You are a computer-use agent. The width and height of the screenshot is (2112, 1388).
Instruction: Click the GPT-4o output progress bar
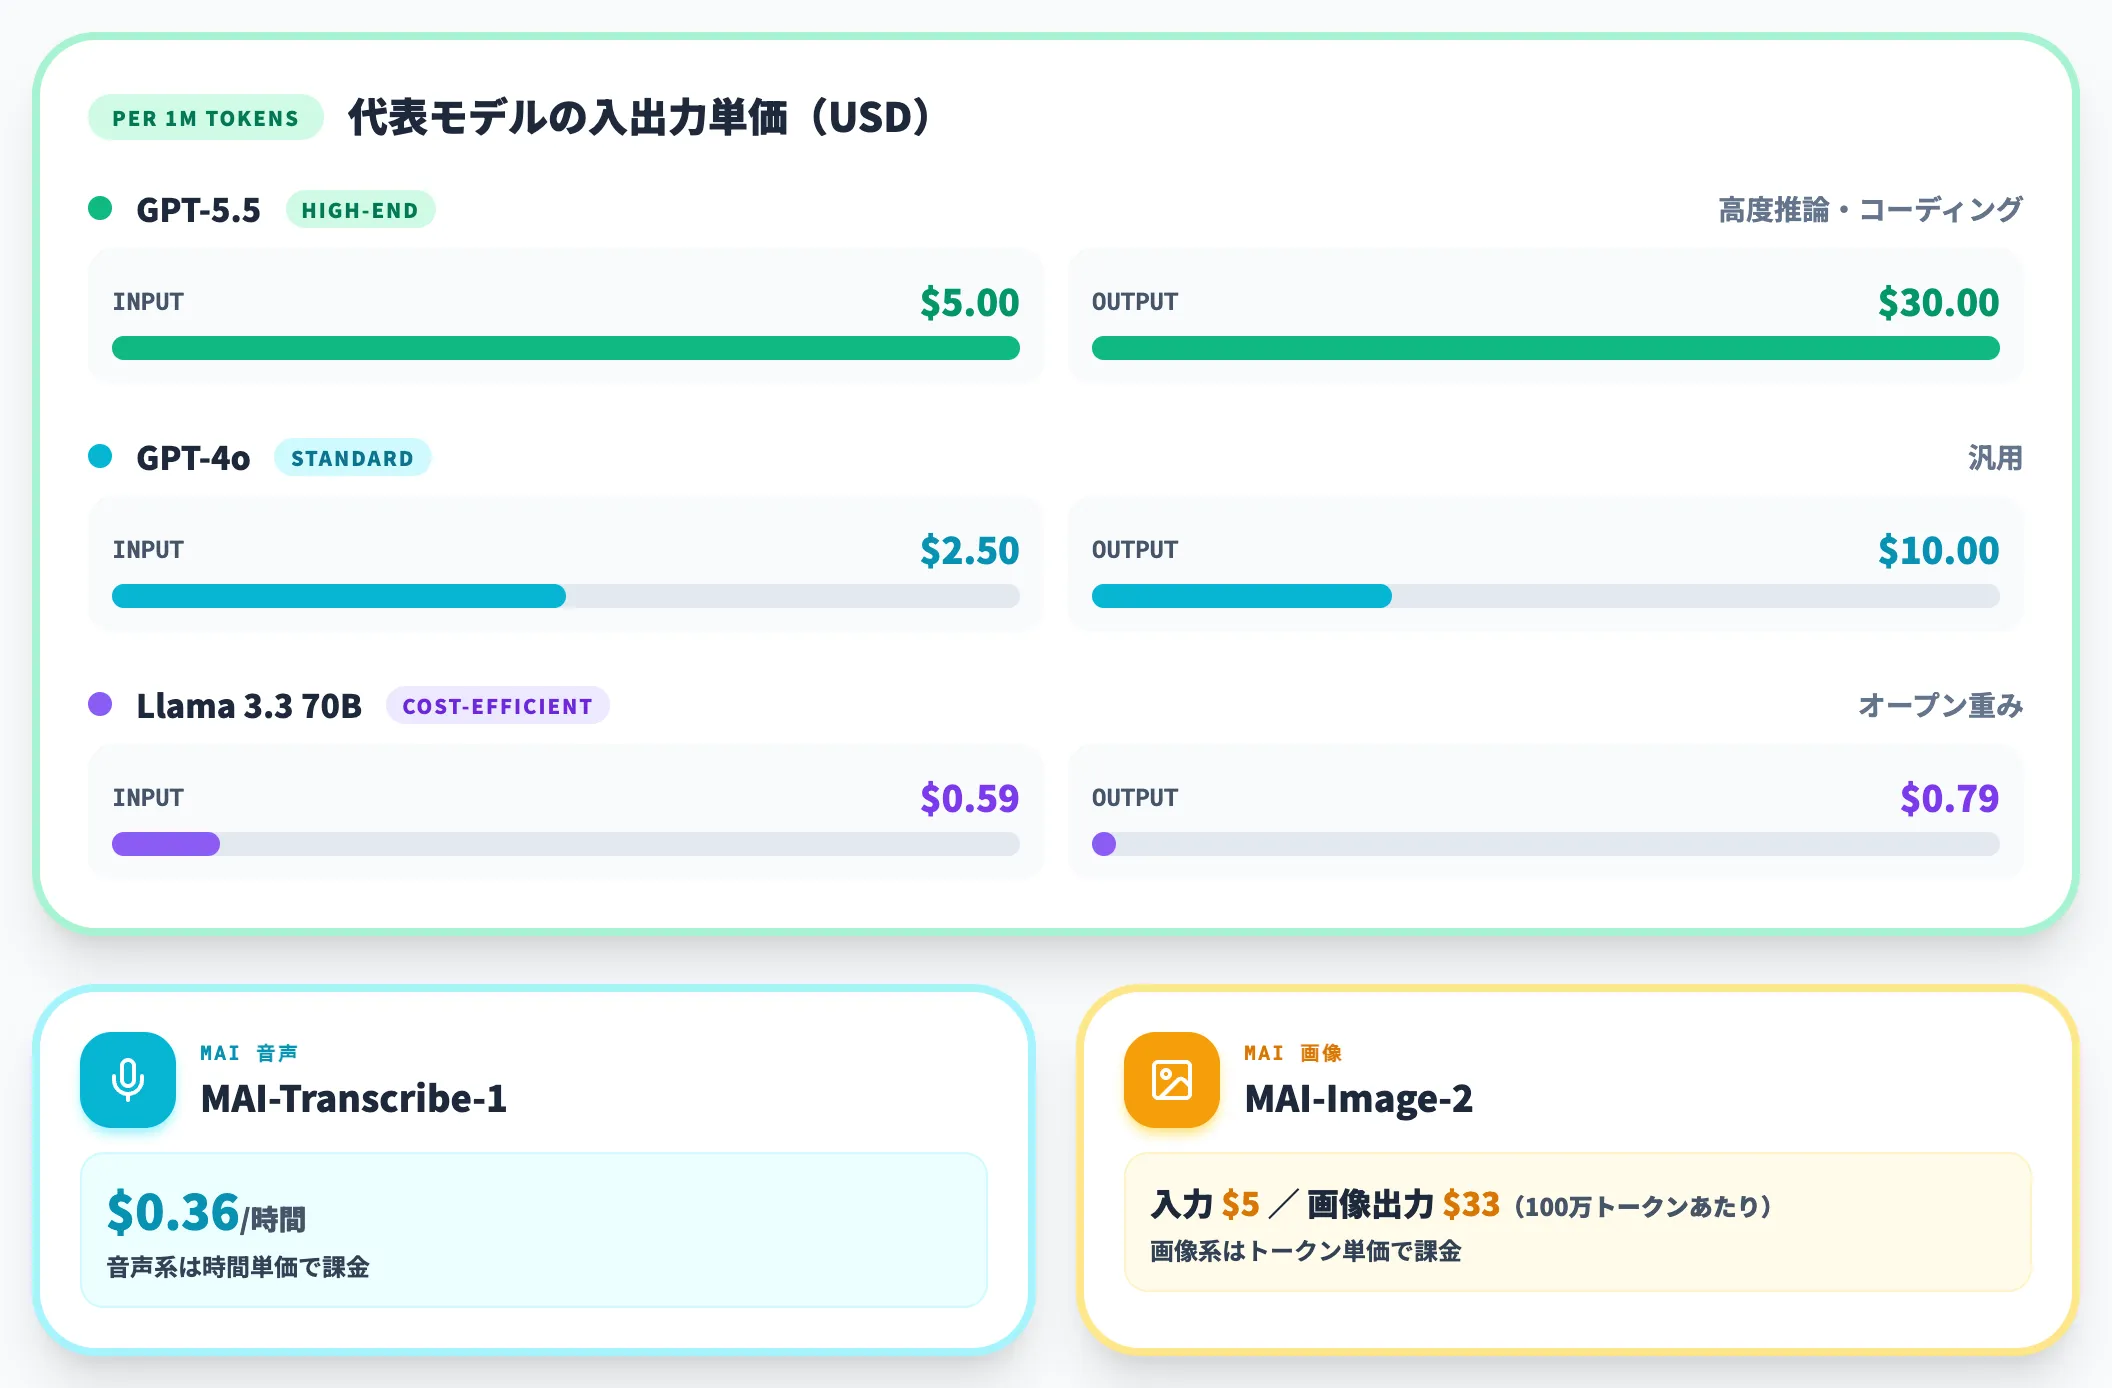point(1546,596)
